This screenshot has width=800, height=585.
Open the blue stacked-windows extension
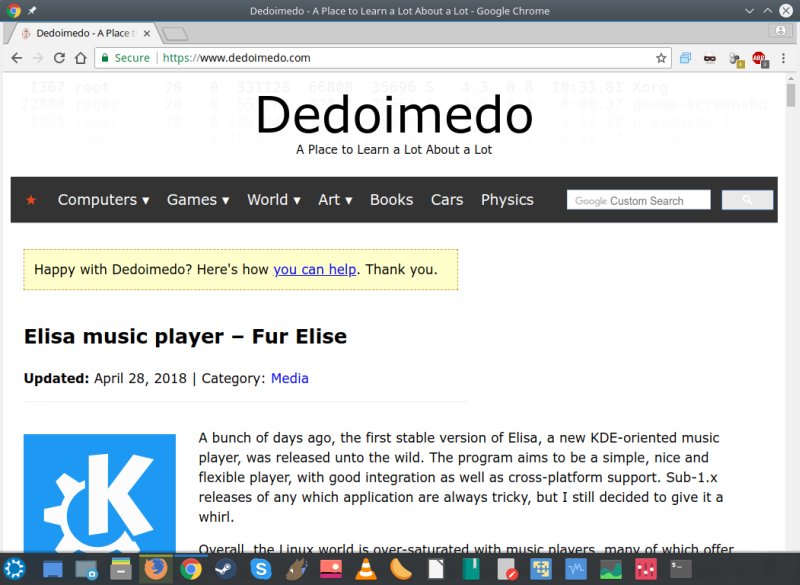[x=685, y=58]
